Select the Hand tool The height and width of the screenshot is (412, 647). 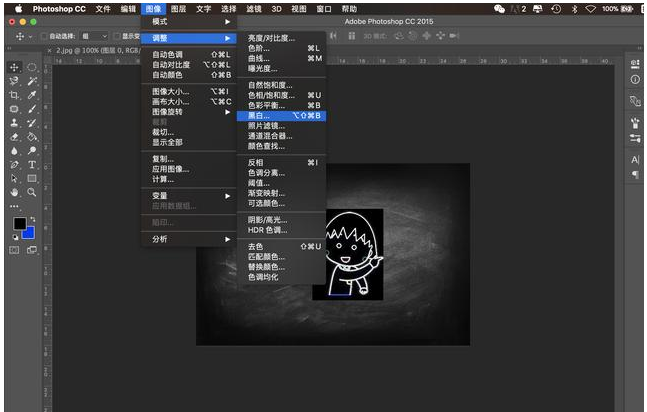pos(14,192)
